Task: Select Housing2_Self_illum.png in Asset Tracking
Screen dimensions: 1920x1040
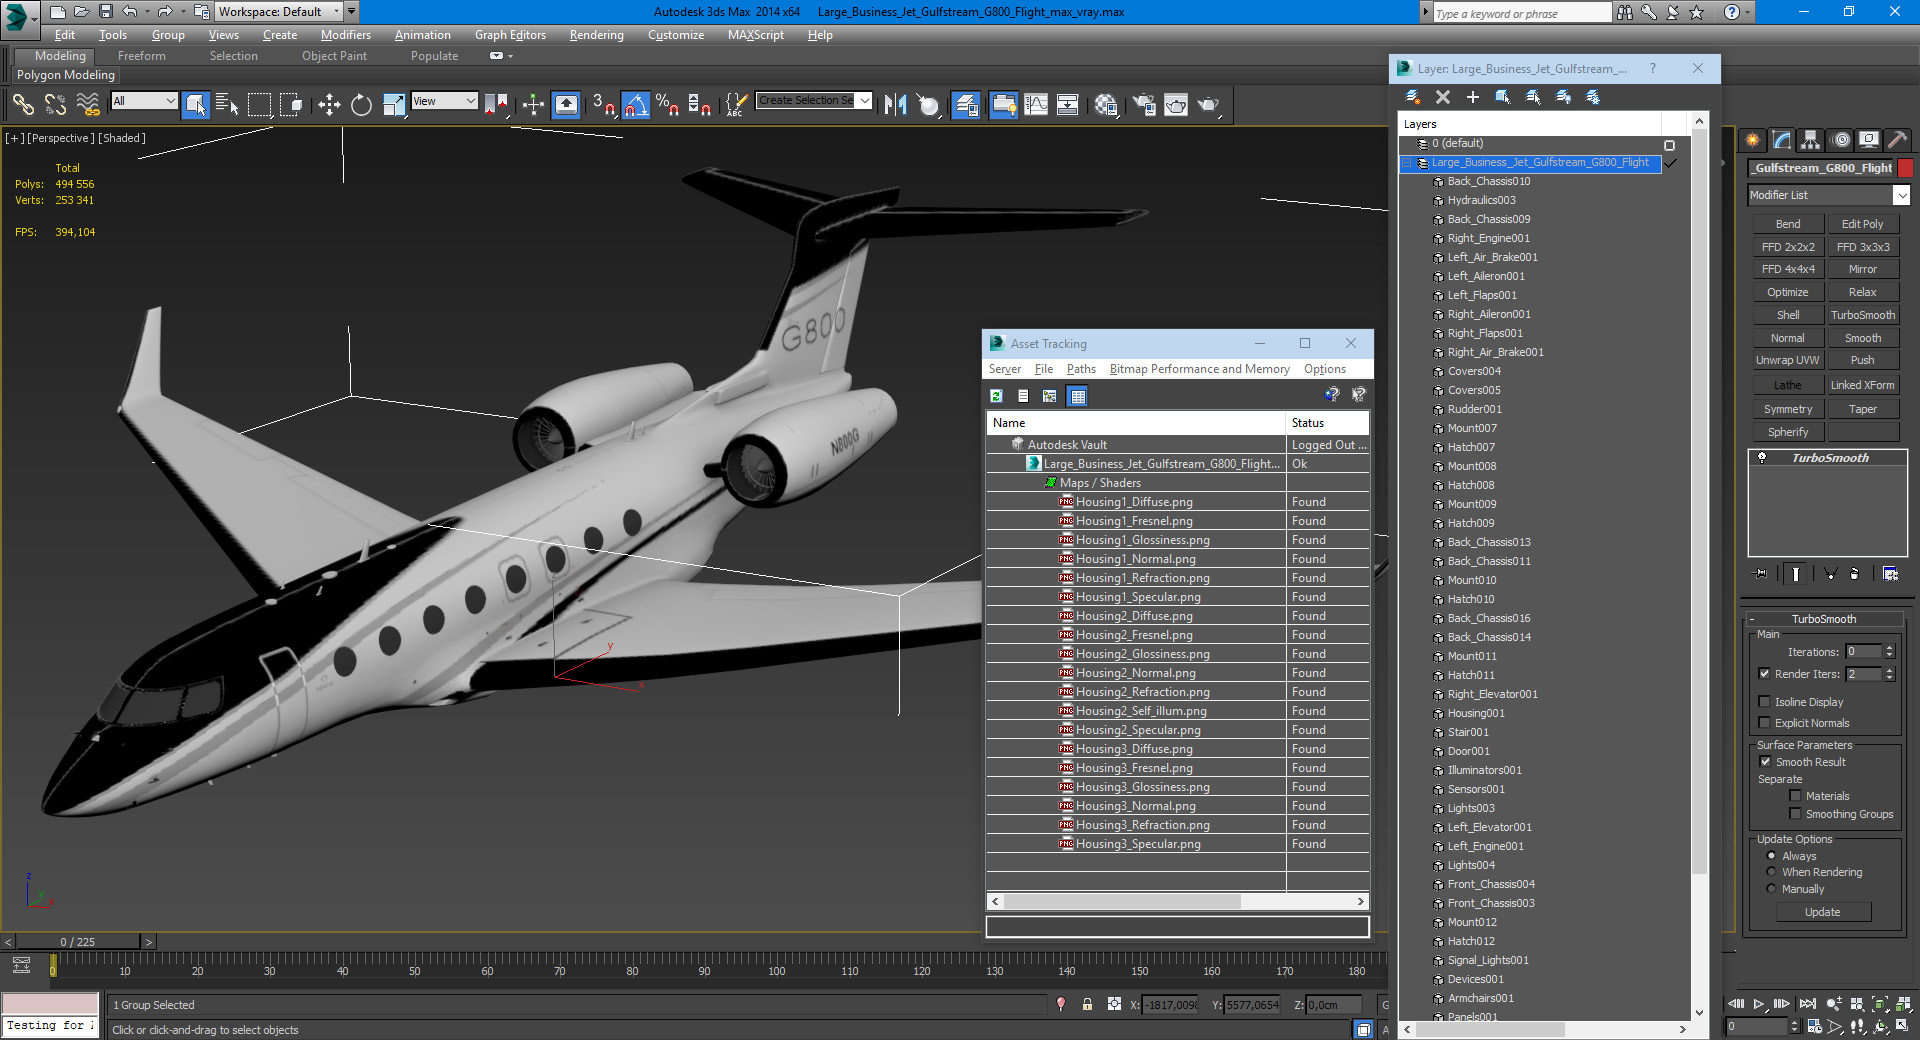Action: point(1140,711)
